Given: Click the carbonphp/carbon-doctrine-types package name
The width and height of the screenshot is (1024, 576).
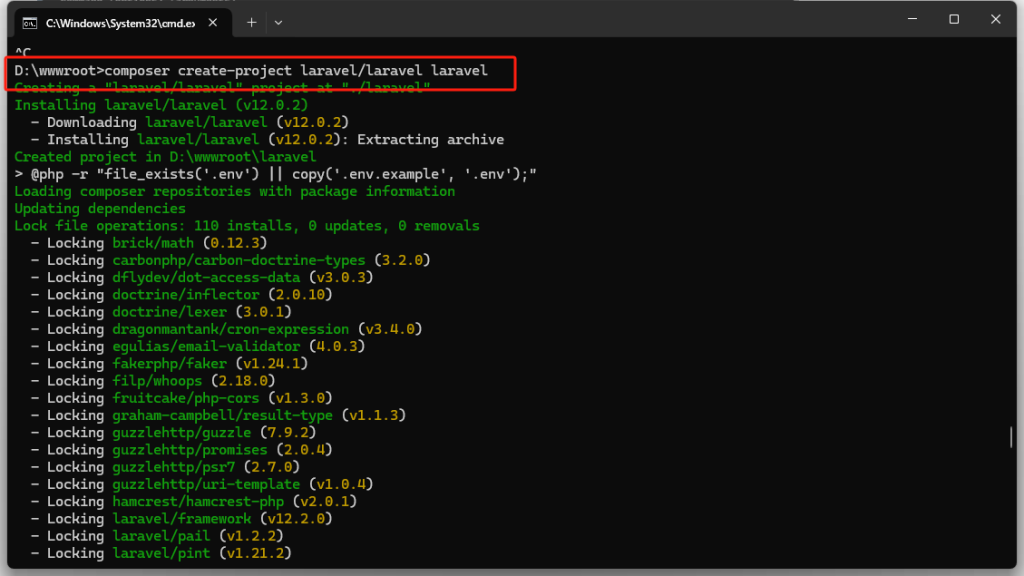Looking at the screenshot, I should 238,260.
